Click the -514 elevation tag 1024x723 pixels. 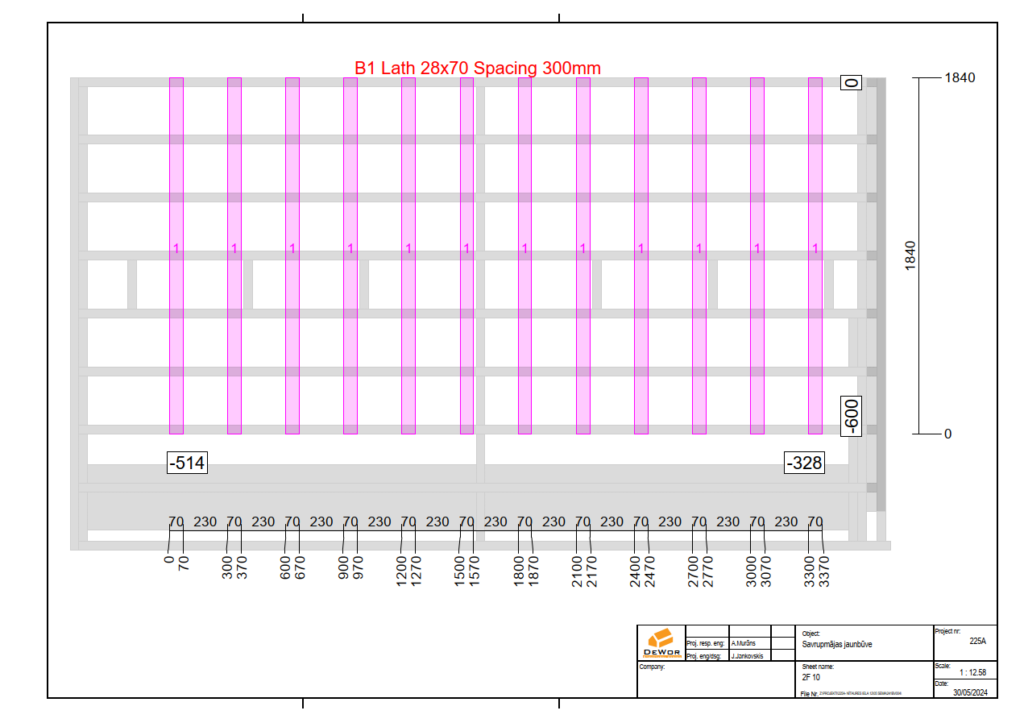coord(187,462)
